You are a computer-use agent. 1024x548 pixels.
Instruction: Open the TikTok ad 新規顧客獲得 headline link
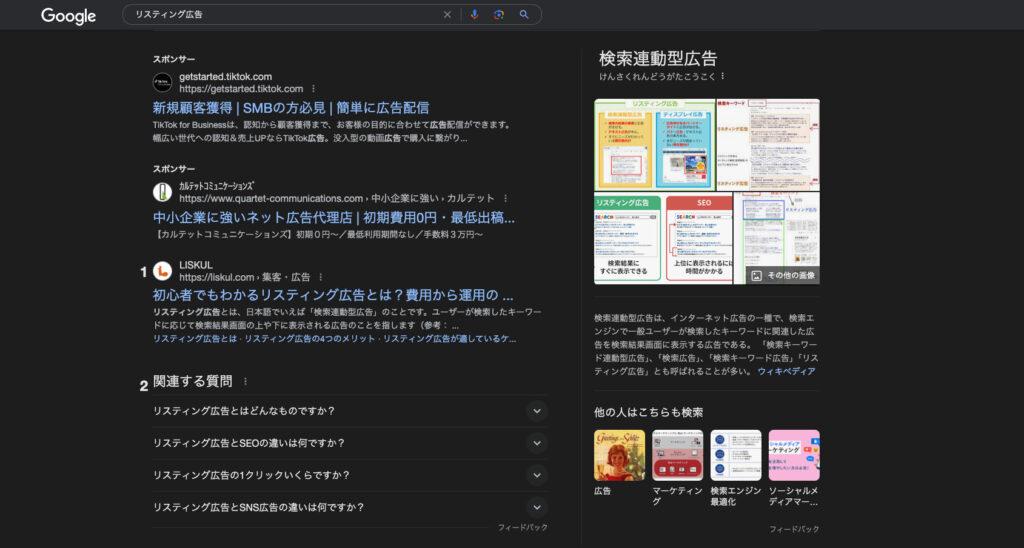pyautogui.click(x=290, y=108)
